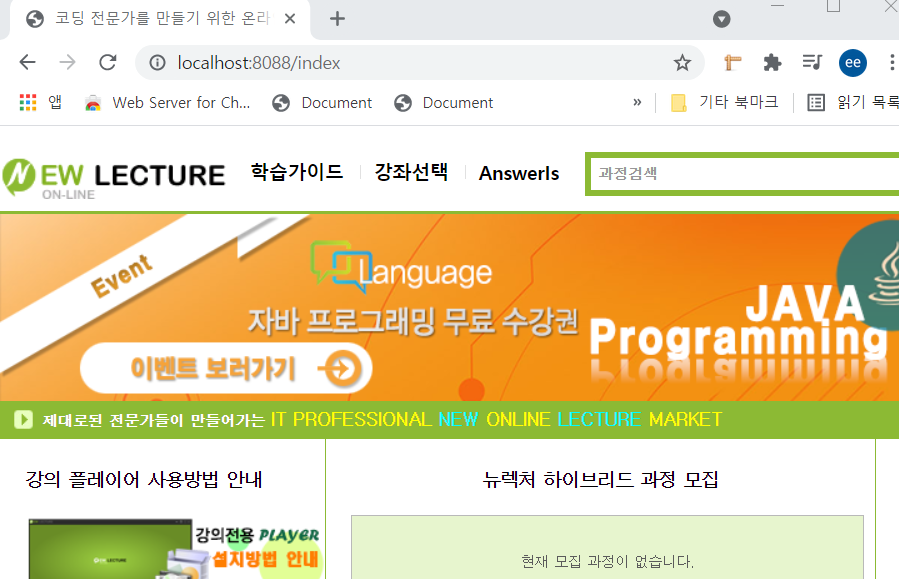Open the media control playlist icon
The height and width of the screenshot is (579, 899).
pyautogui.click(x=812, y=62)
